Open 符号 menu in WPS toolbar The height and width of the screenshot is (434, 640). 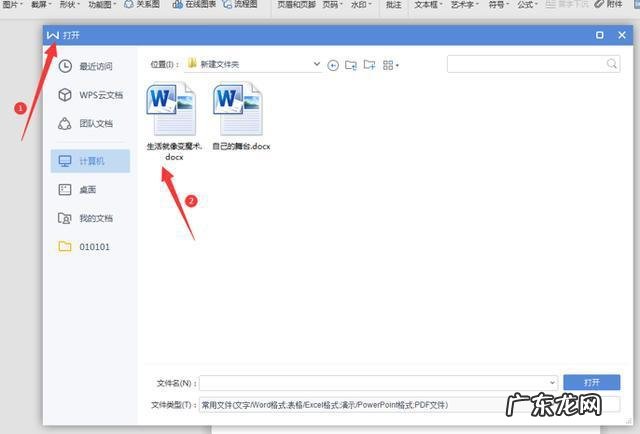click(x=498, y=5)
